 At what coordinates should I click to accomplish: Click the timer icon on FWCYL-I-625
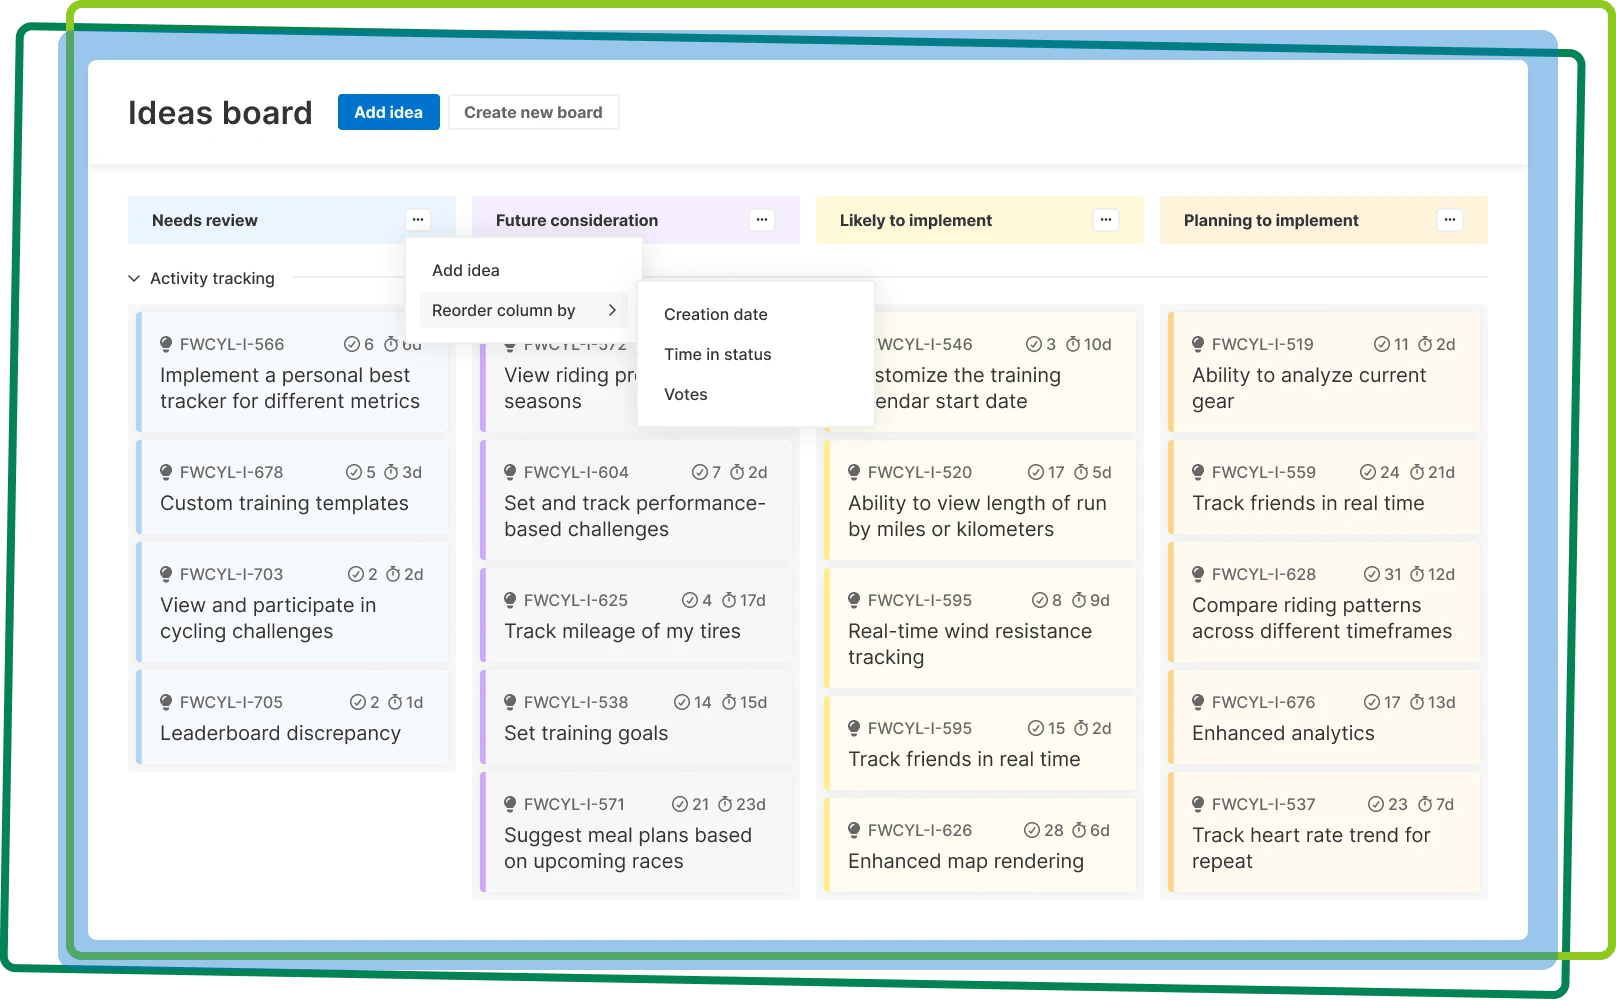[730, 600]
